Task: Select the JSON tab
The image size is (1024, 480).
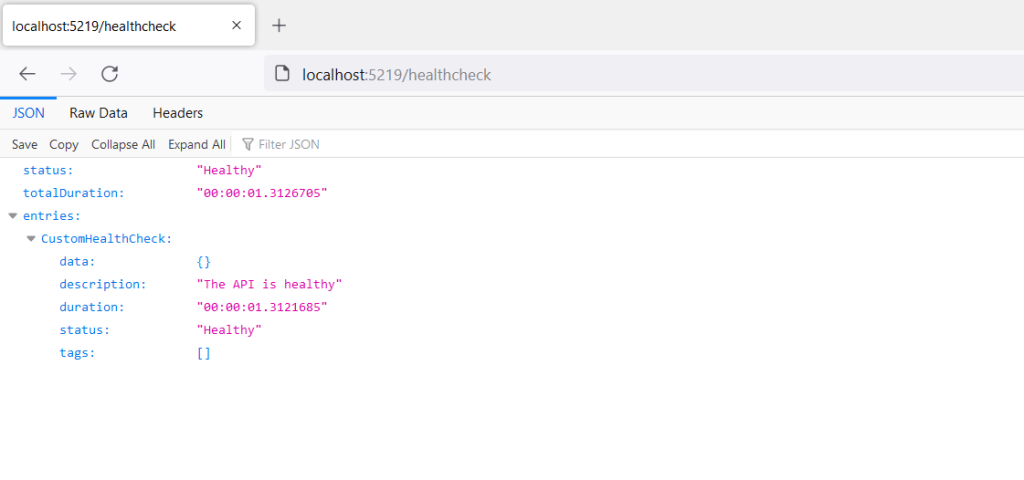Action: point(28,113)
